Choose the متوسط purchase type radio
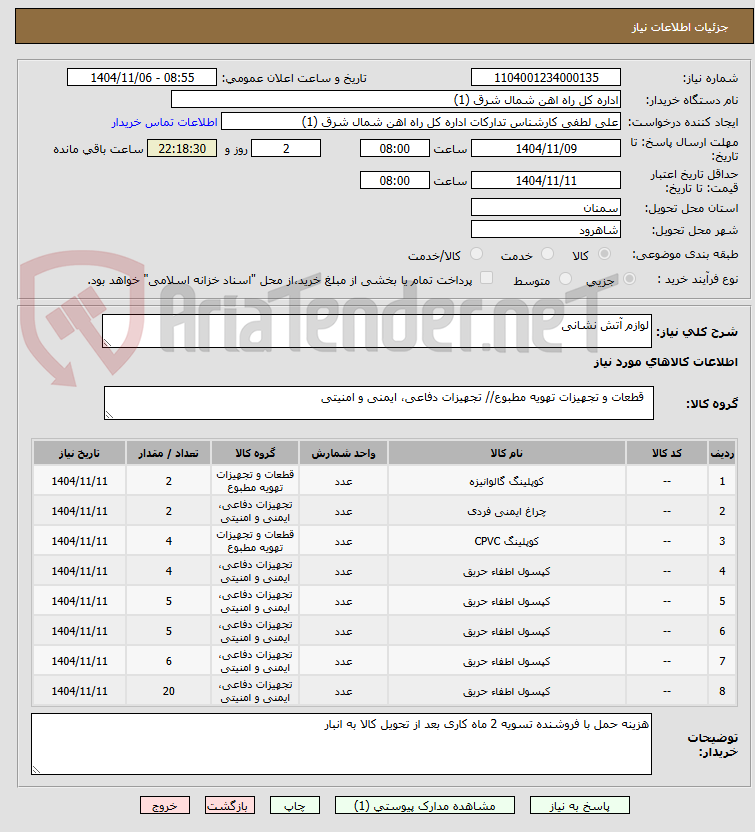The width and height of the screenshot is (755, 832). click(x=566, y=279)
